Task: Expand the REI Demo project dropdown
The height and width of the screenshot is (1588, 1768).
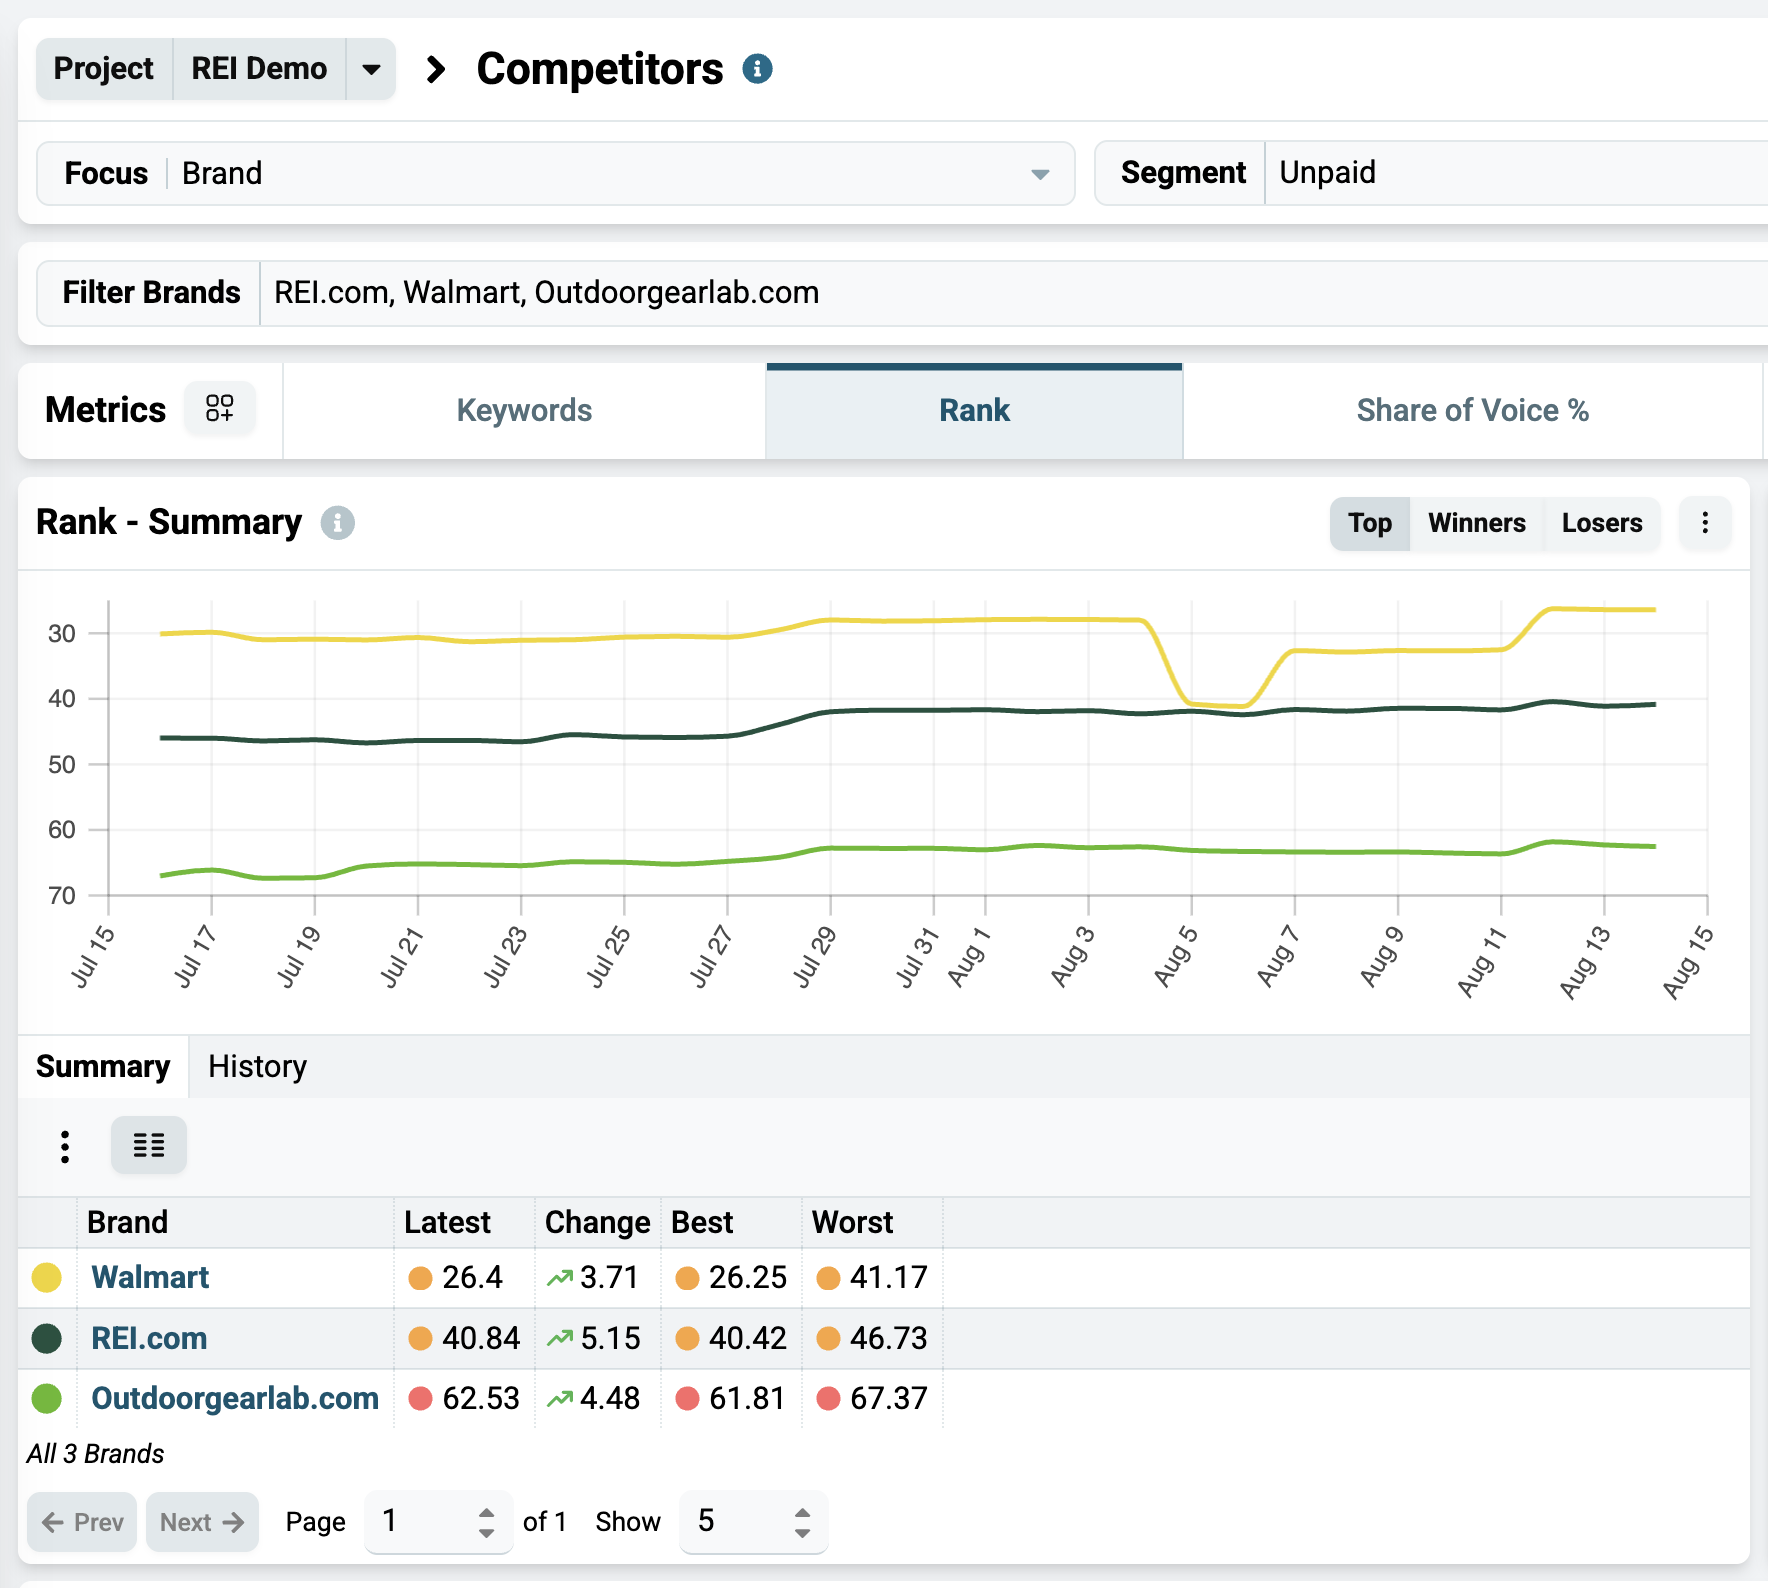Action: click(x=371, y=69)
